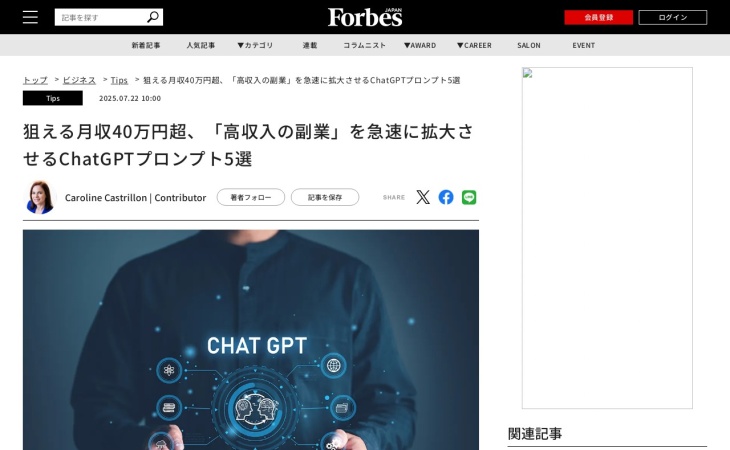This screenshot has width=730, height=450.
Task: Click the red 会員登録 button
Action: (599, 17)
